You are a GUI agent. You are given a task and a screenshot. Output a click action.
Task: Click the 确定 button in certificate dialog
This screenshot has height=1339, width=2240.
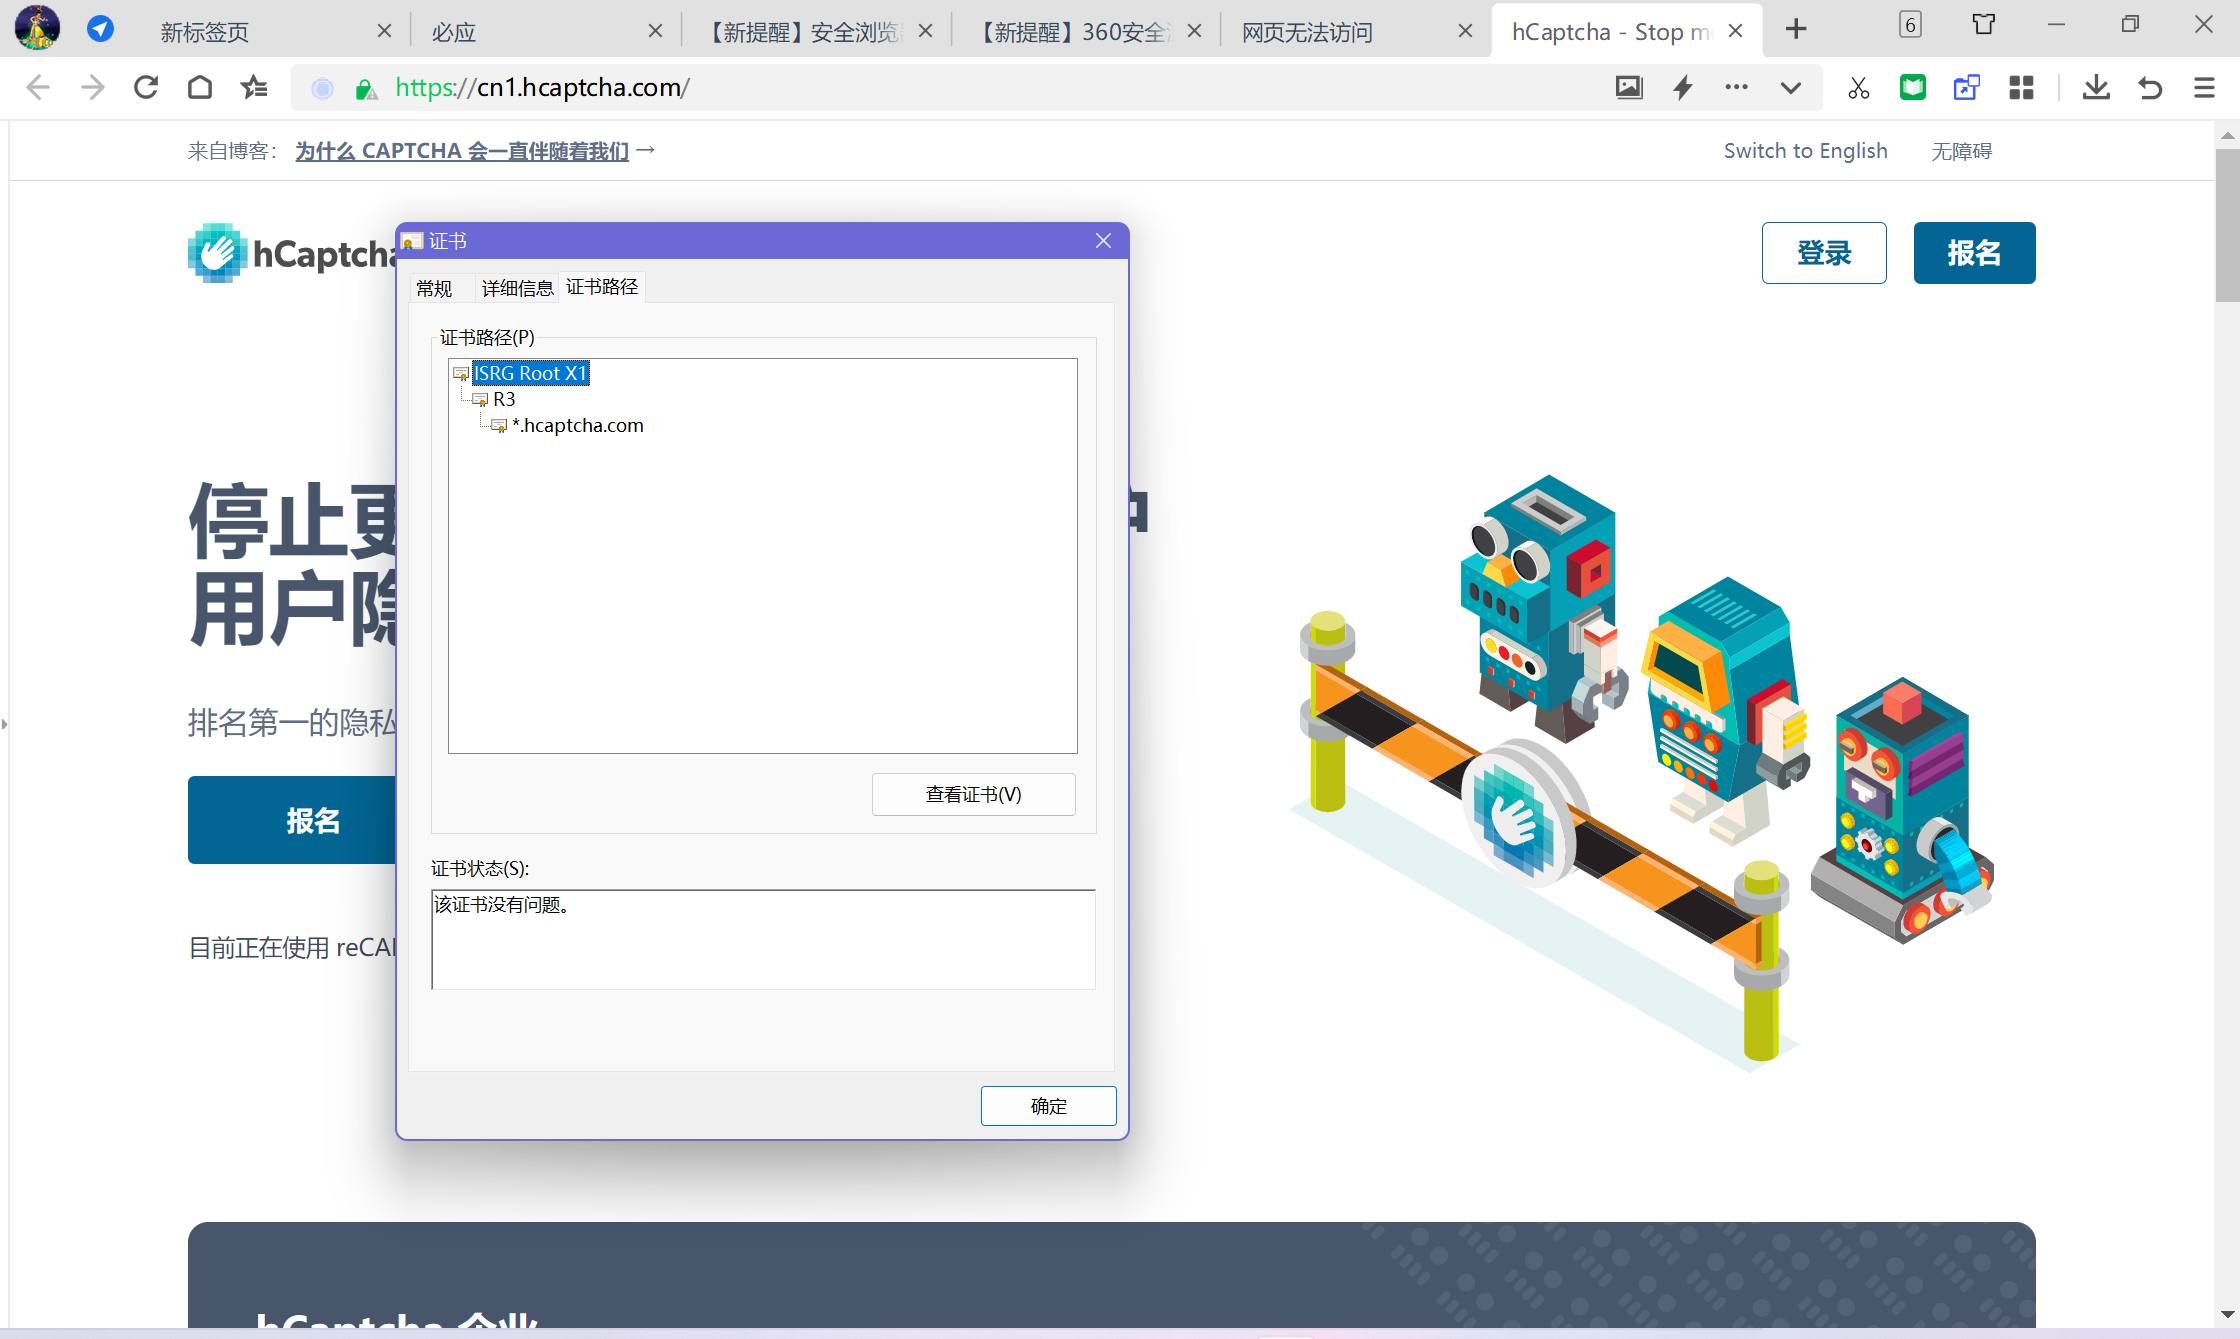1048,1106
